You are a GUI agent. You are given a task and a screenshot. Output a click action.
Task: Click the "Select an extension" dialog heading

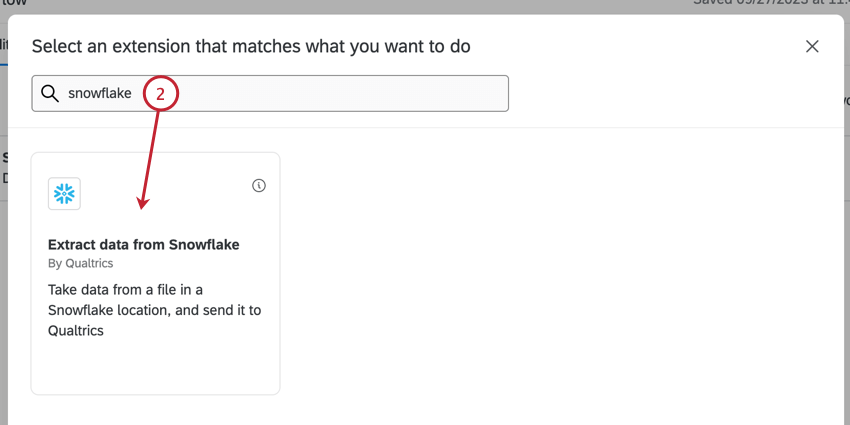(251, 46)
